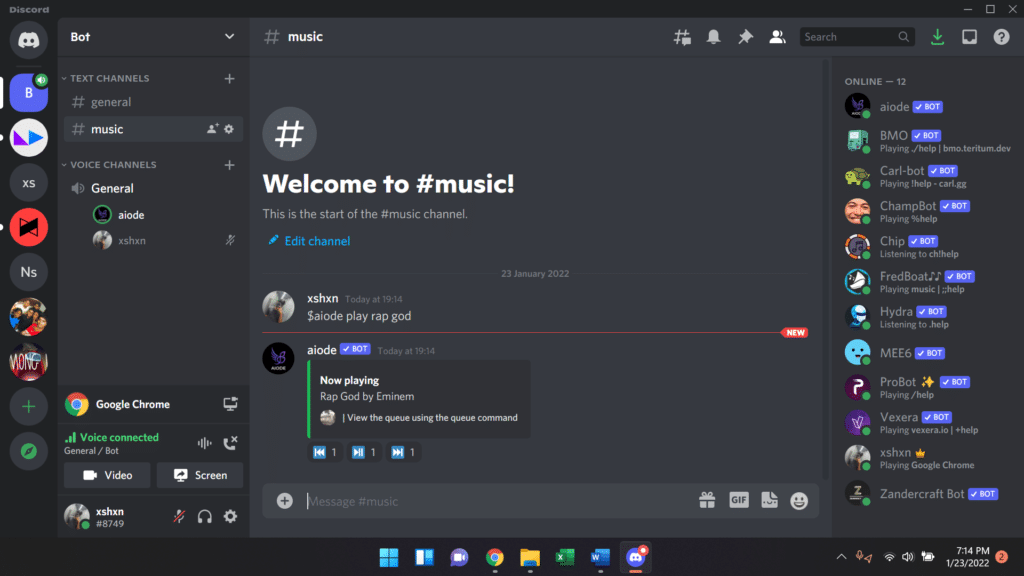The height and width of the screenshot is (576, 1024).
Task: Open the inbox
Action: point(969,36)
